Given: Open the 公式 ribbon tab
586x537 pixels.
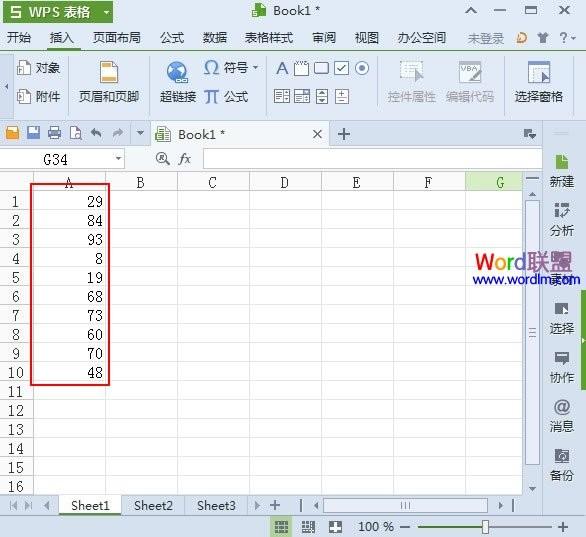Looking at the screenshot, I should coord(172,37).
